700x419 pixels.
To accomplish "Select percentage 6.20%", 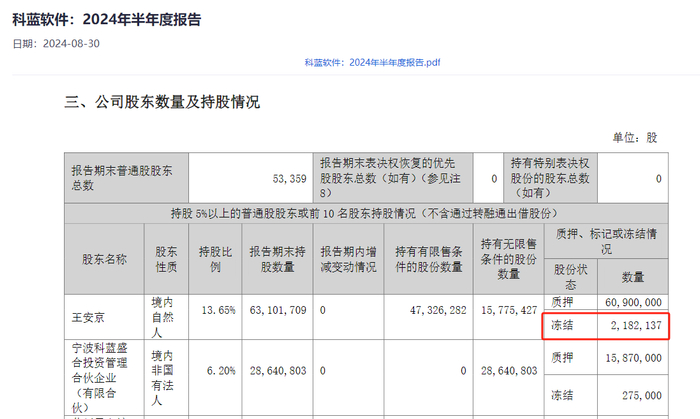I will tap(221, 371).
